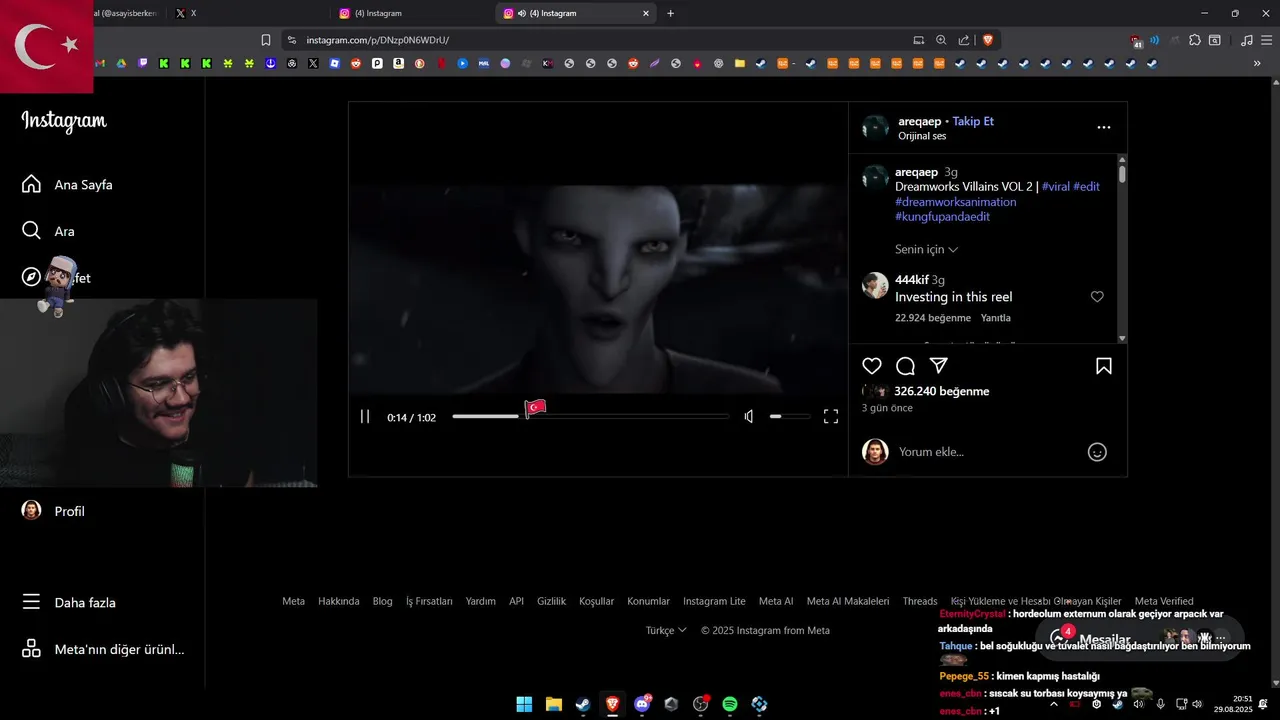Adjust the video volume slider
Viewport: 1280px width, 720px height.
(x=789, y=417)
